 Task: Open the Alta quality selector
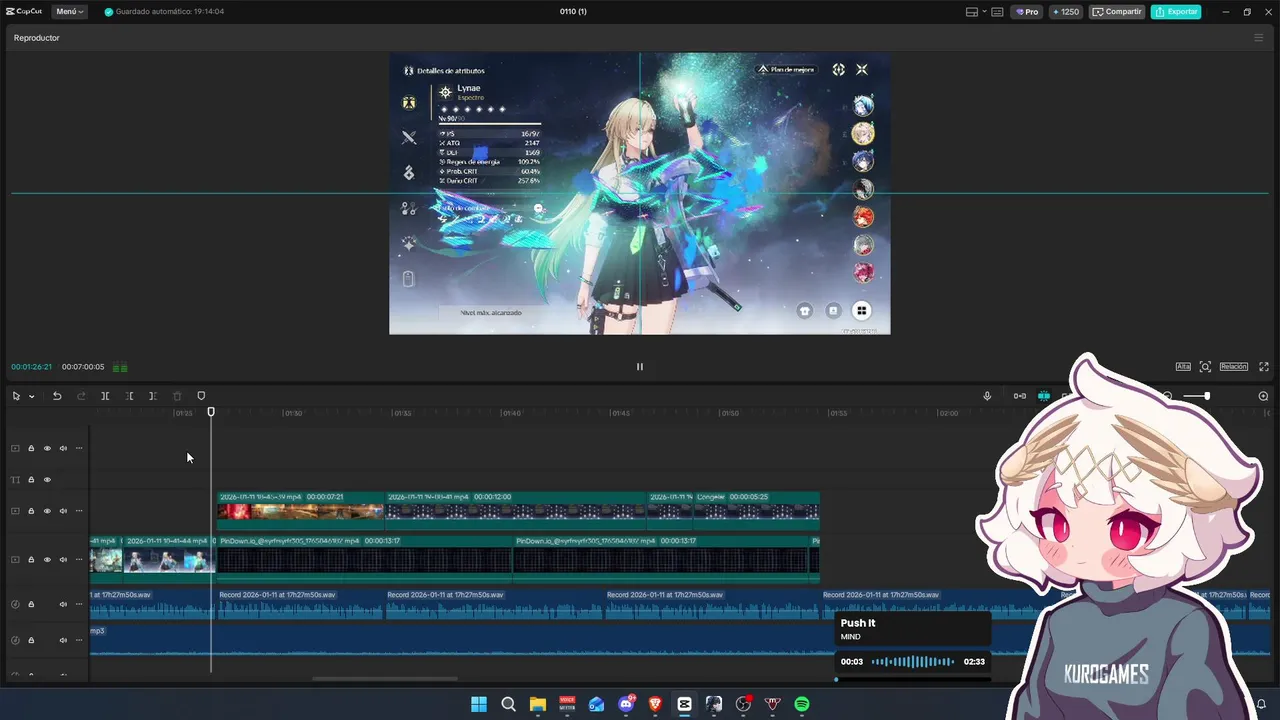pyautogui.click(x=1183, y=367)
